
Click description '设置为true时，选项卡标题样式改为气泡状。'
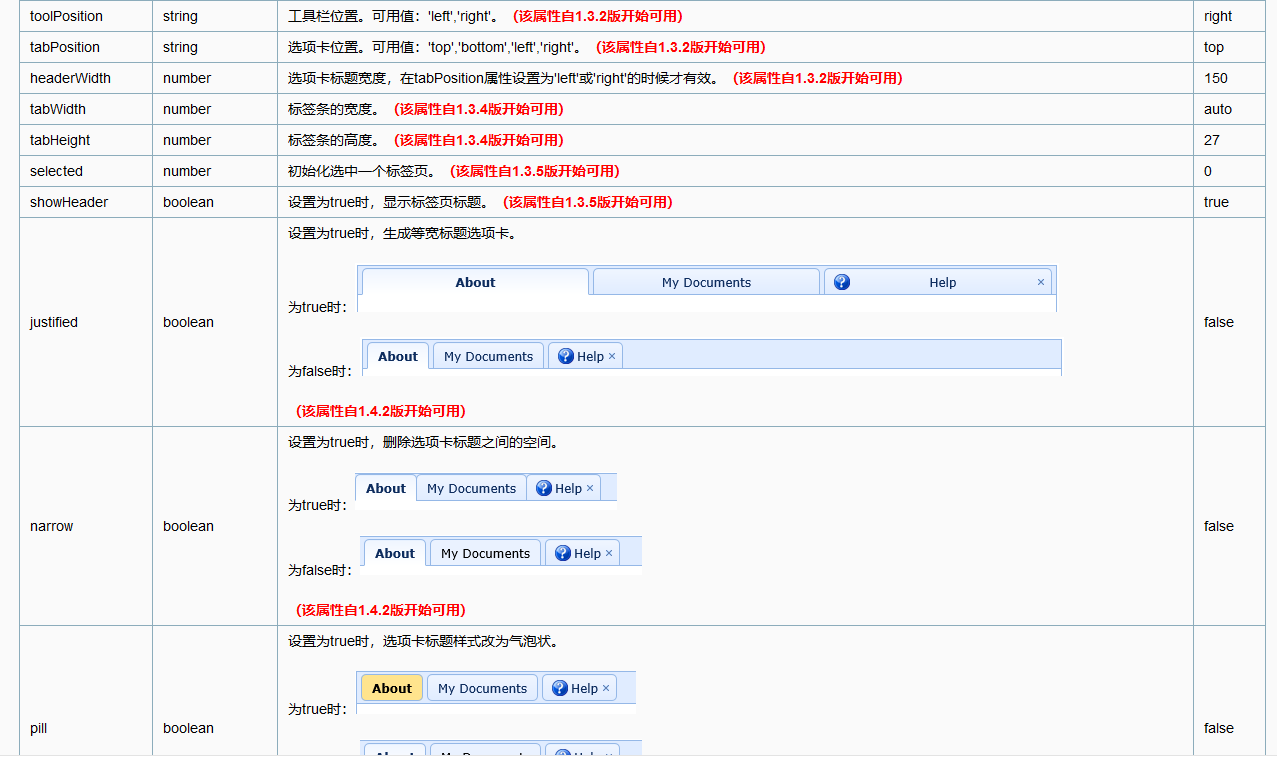click(x=423, y=641)
